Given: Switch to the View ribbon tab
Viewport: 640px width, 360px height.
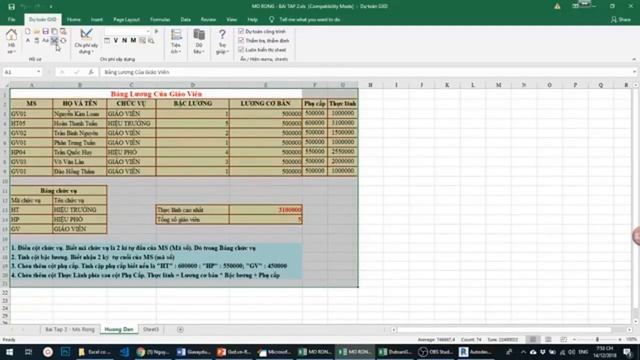Looking at the screenshot, I should [231, 20].
